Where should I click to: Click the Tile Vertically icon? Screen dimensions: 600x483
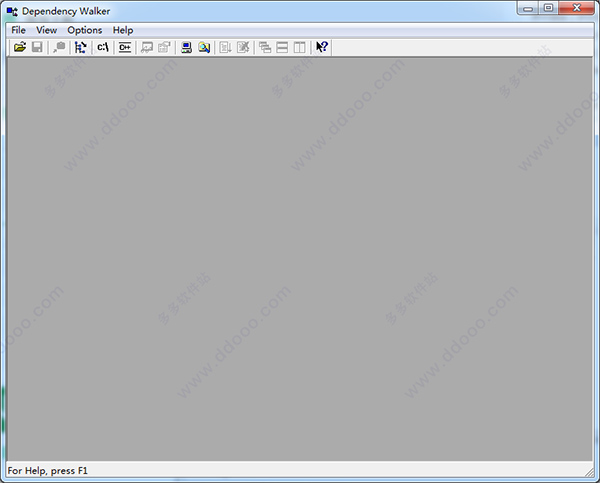click(x=300, y=47)
